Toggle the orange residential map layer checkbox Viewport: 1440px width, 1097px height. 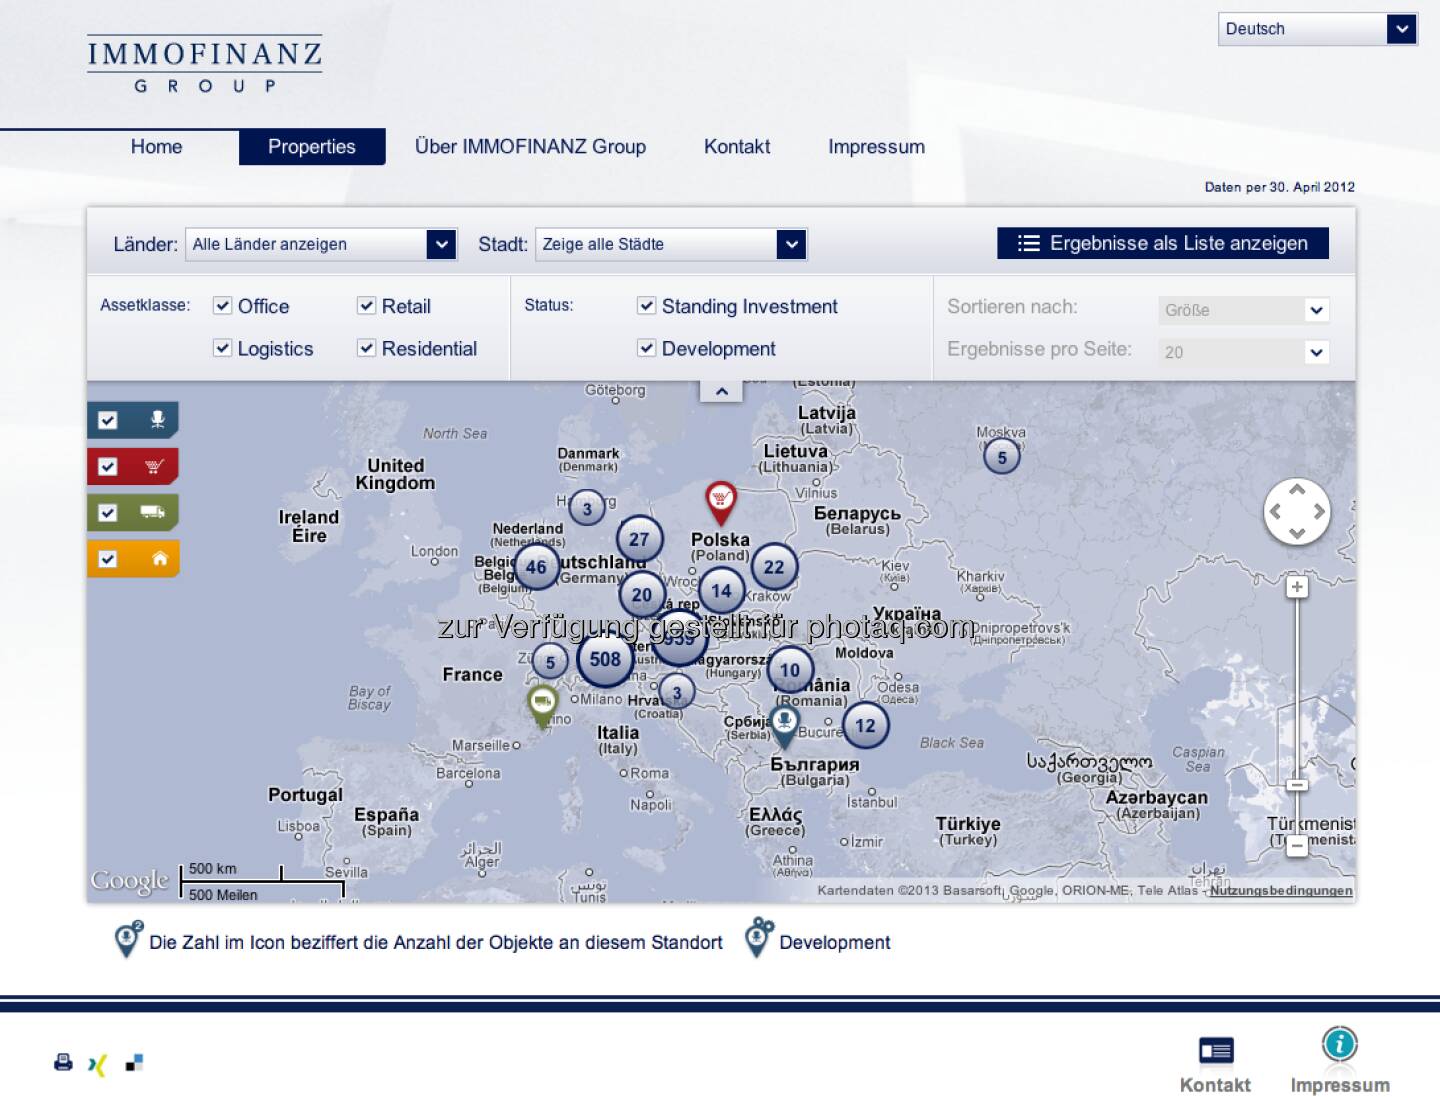(108, 559)
